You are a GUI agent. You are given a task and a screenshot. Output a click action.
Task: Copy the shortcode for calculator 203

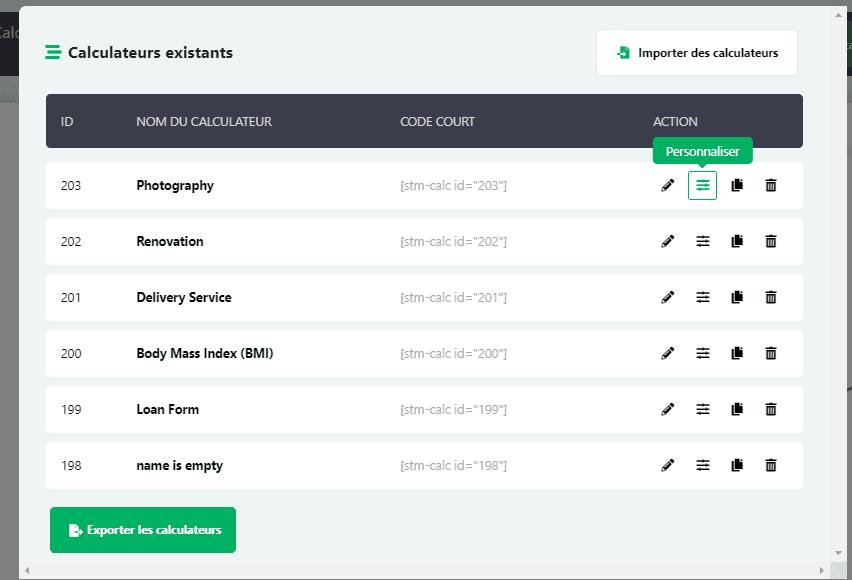click(453, 186)
